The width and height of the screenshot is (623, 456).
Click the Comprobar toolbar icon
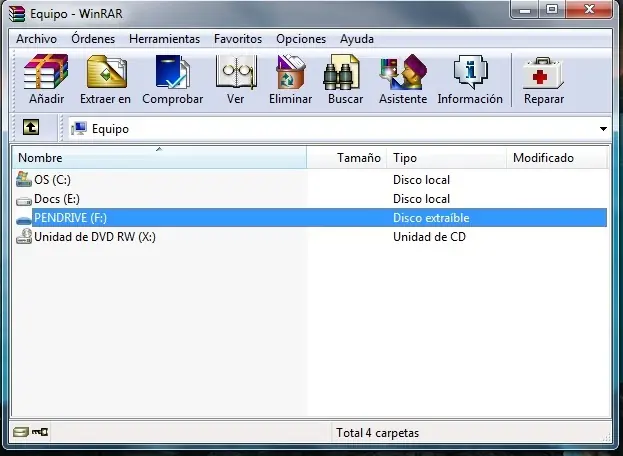[172, 72]
